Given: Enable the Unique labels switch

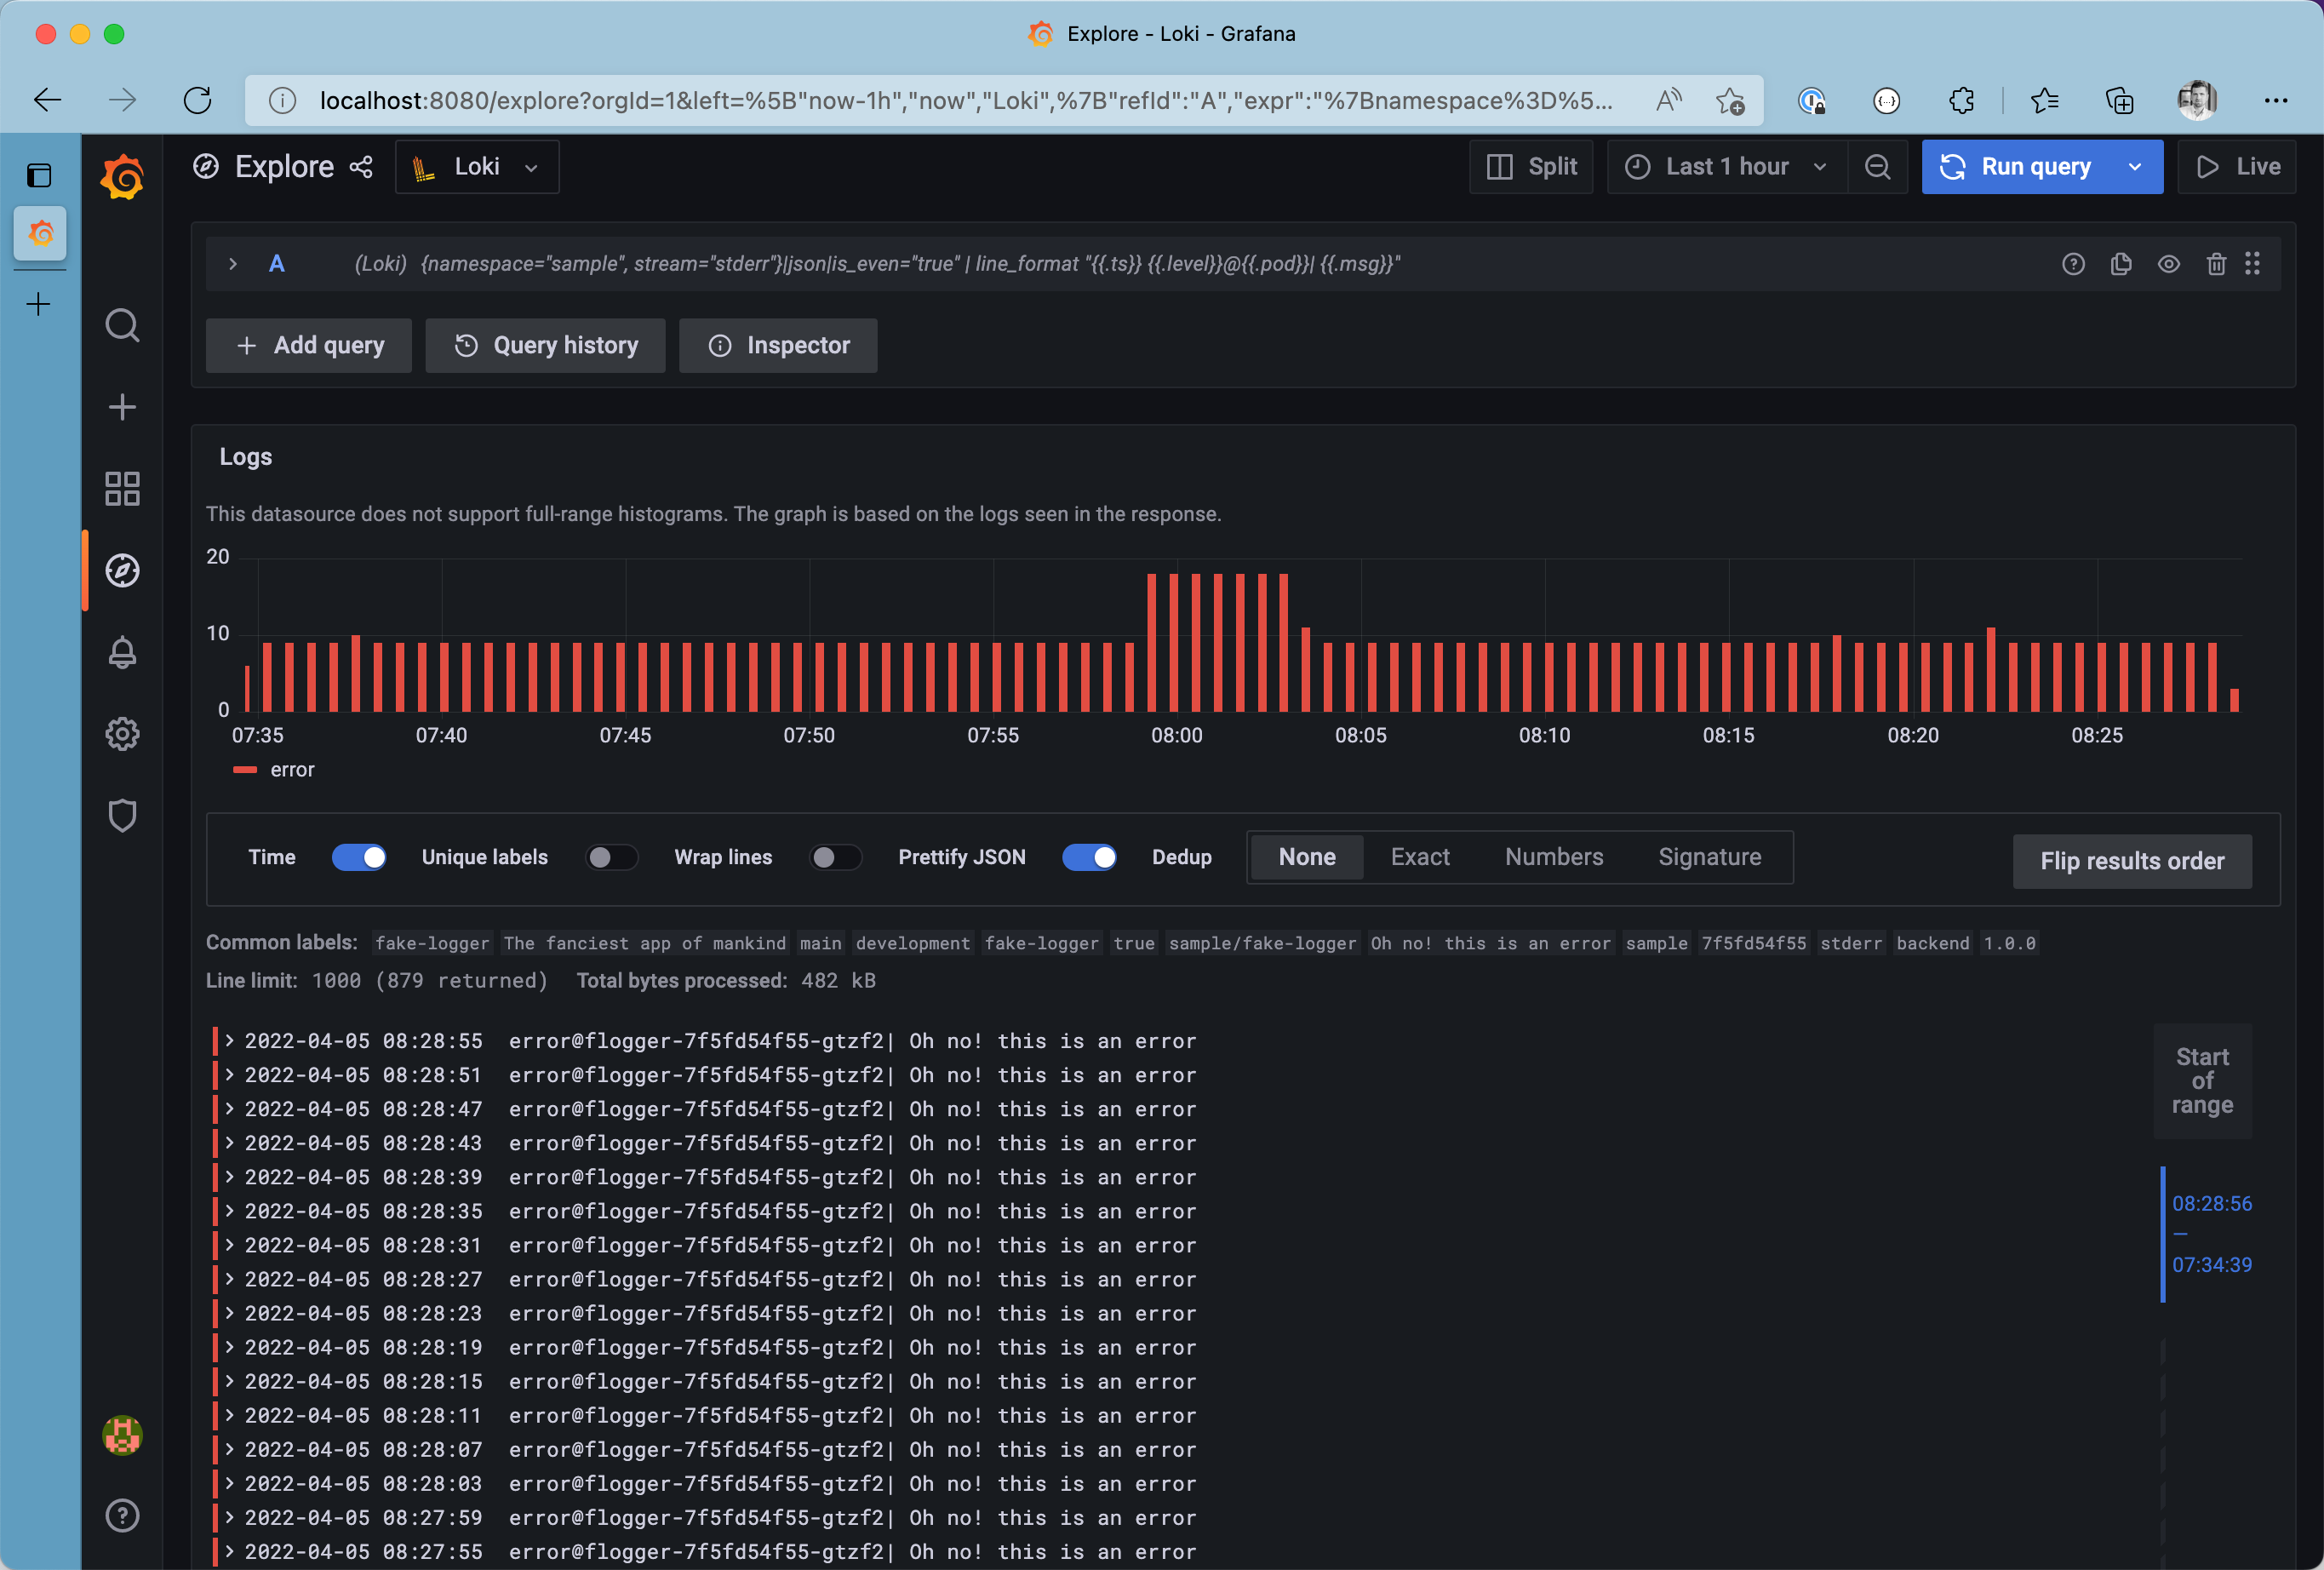Looking at the screenshot, I should click(x=610, y=857).
